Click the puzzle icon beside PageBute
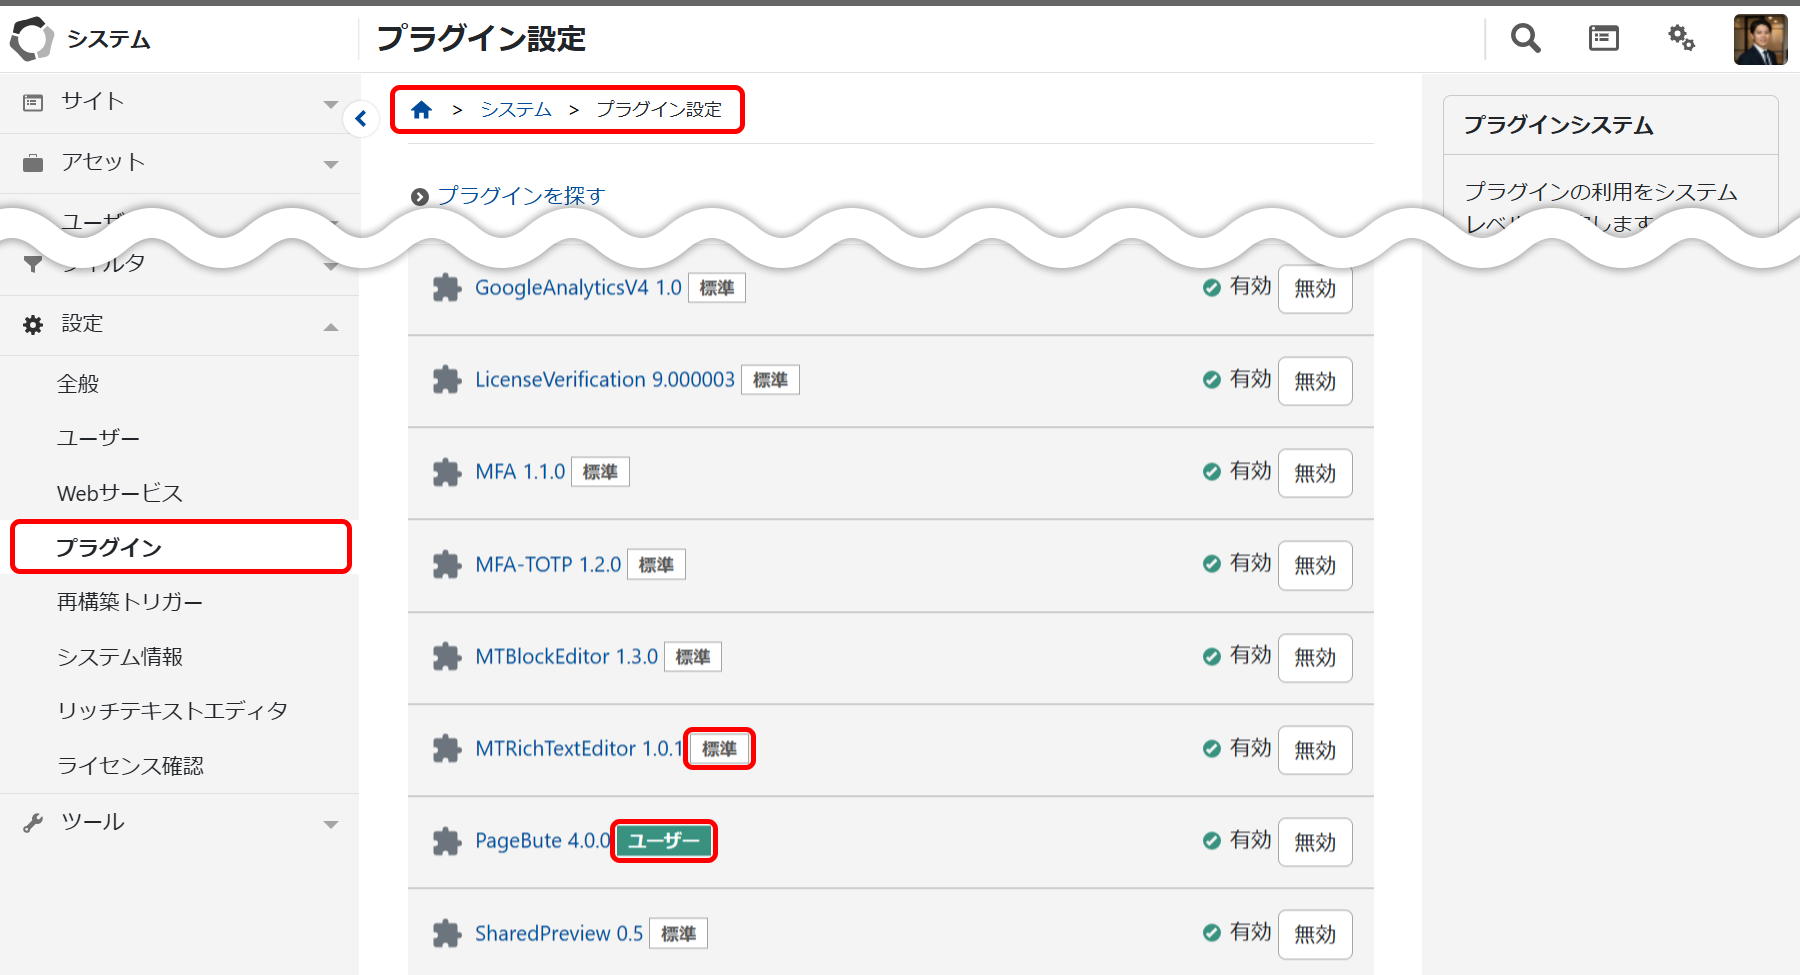Image resolution: width=1800 pixels, height=975 pixels. pyautogui.click(x=446, y=842)
